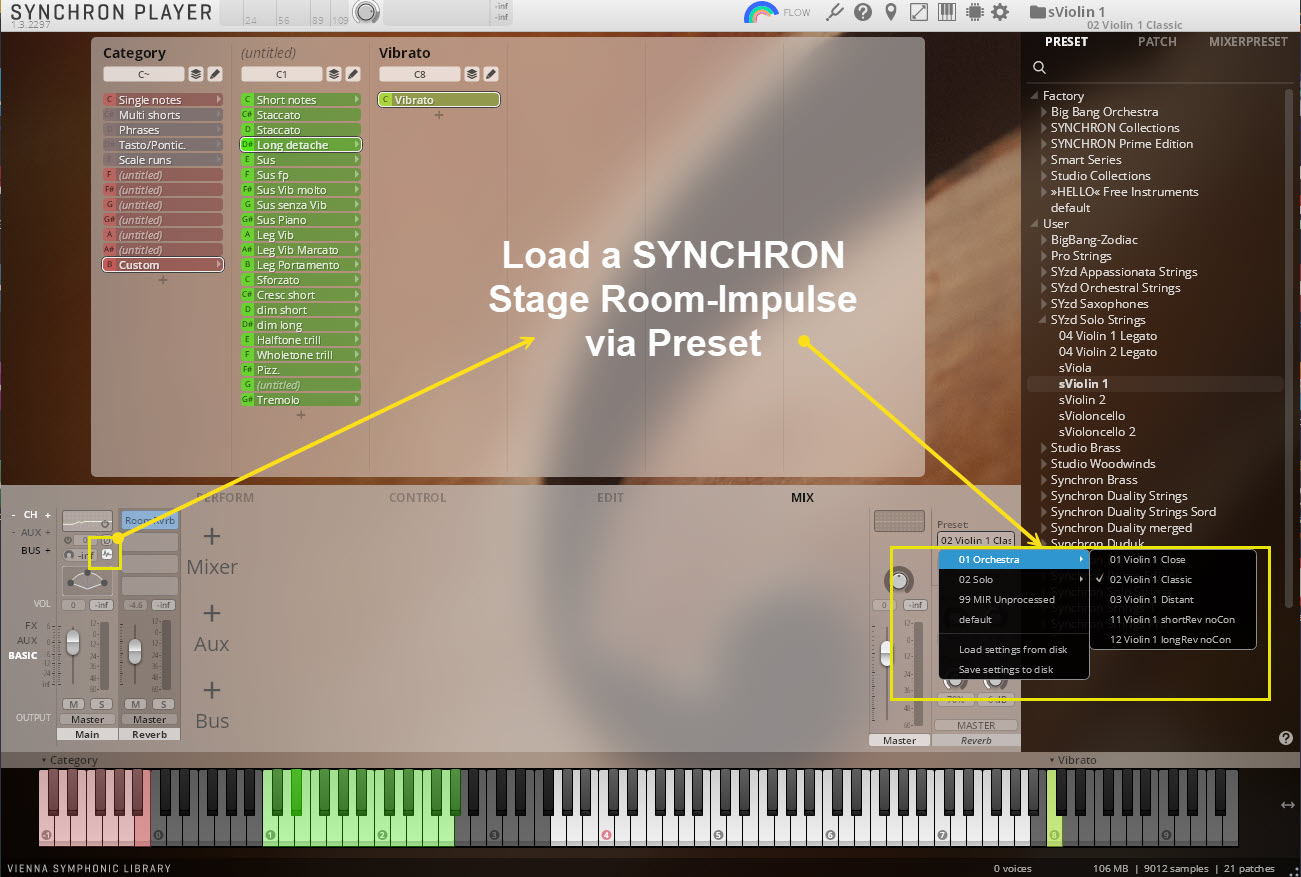Switch mixer view to BASIC
The height and width of the screenshot is (877, 1301).
coord(23,656)
